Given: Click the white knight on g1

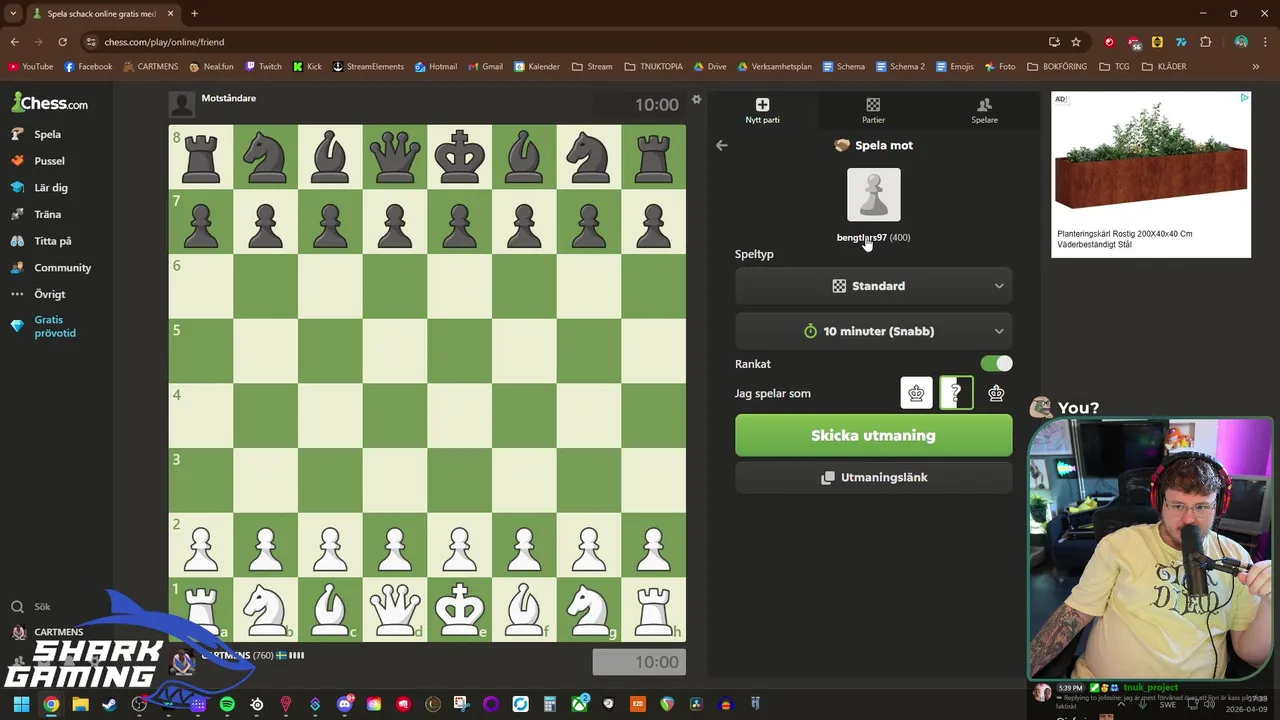Looking at the screenshot, I should click(588, 609).
